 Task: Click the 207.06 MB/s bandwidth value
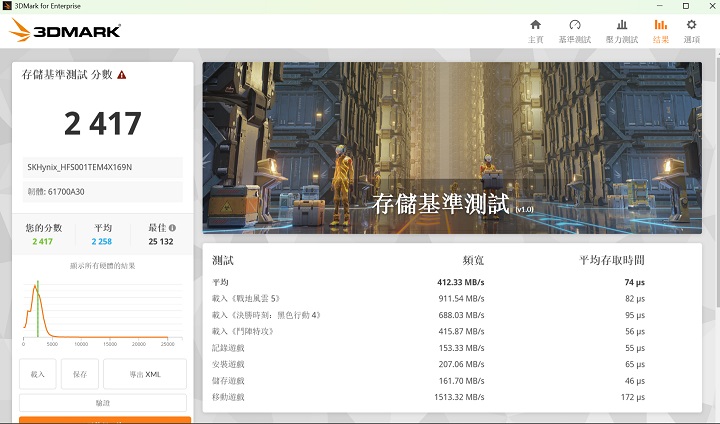tap(461, 364)
